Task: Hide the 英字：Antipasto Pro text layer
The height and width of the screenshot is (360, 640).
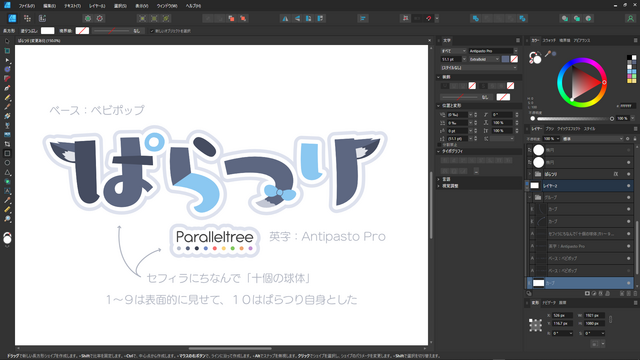Action: click(x=629, y=246)
